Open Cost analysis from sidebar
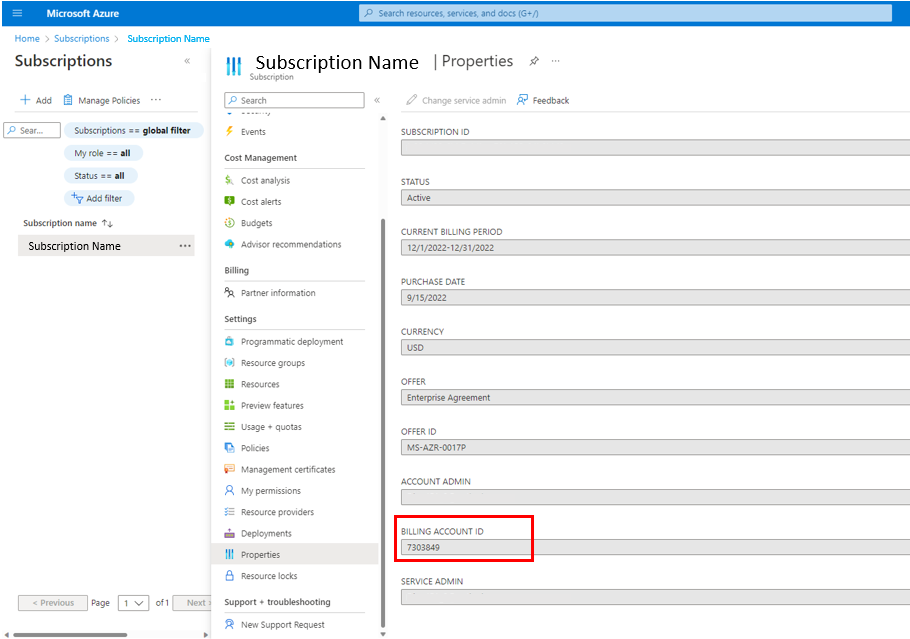Screen dimensions: 910x639 [265, 180]
